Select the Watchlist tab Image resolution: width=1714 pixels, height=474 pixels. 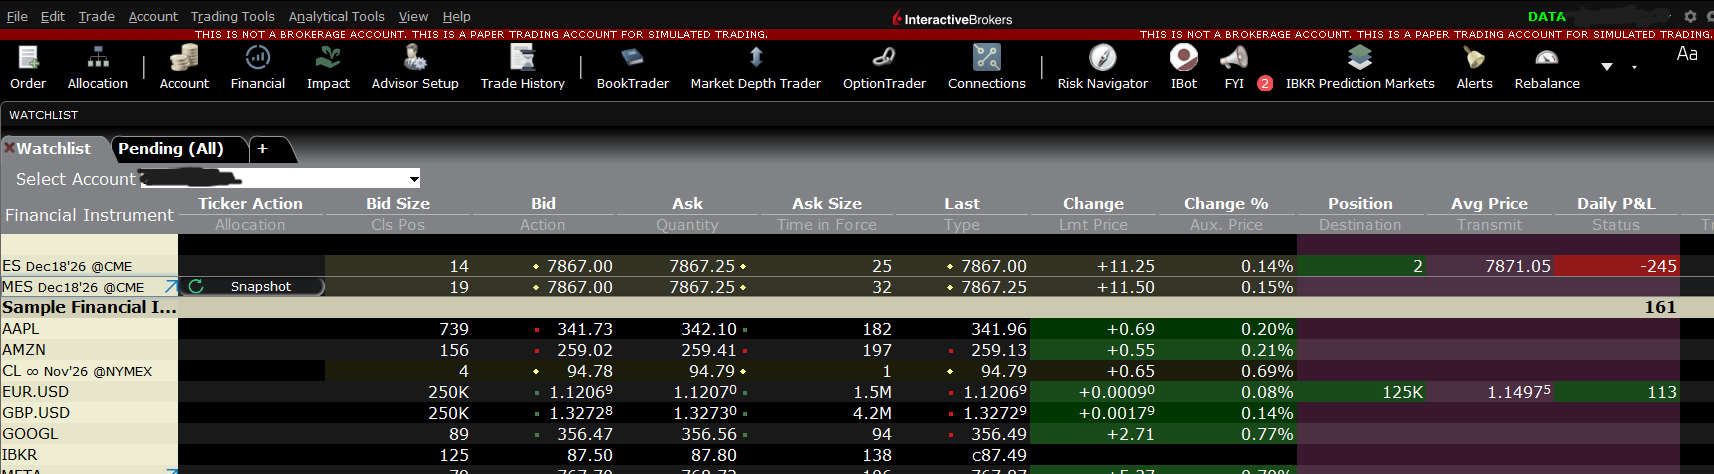(53, 149)
